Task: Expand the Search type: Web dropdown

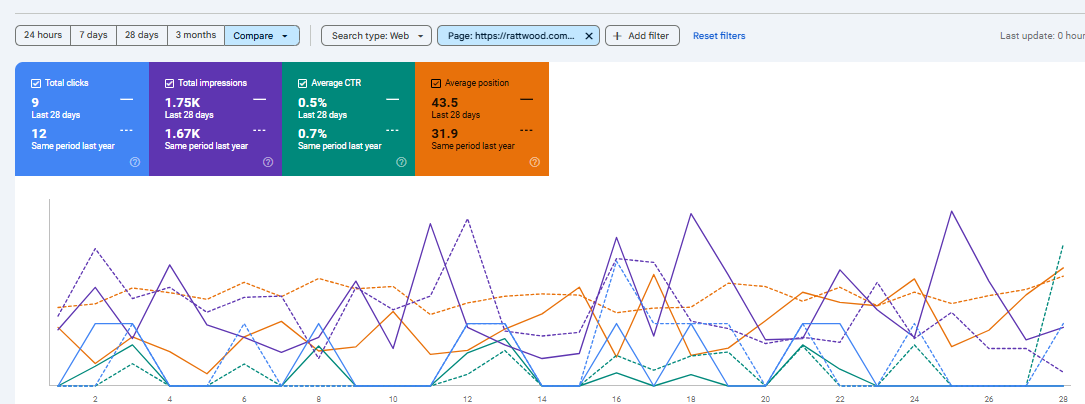Action: pyautogui.click(x=376, y=36)
